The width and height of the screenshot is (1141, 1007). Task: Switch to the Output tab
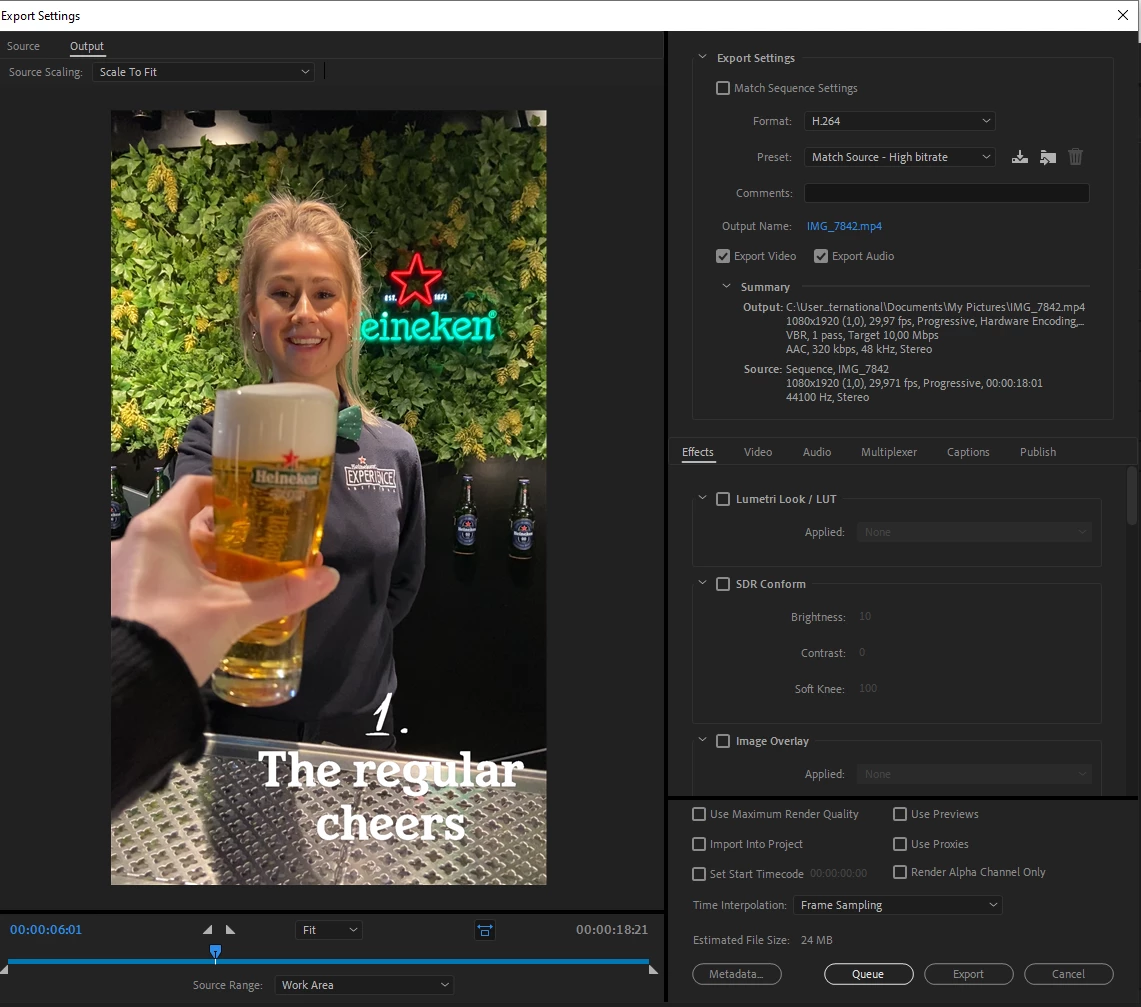pyautogui.click(x=87, y=46)
